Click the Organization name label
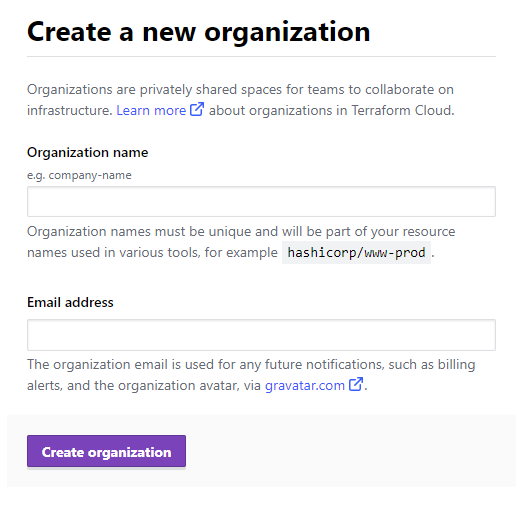Viewport: 531px width, 516px height. (87, 152)
